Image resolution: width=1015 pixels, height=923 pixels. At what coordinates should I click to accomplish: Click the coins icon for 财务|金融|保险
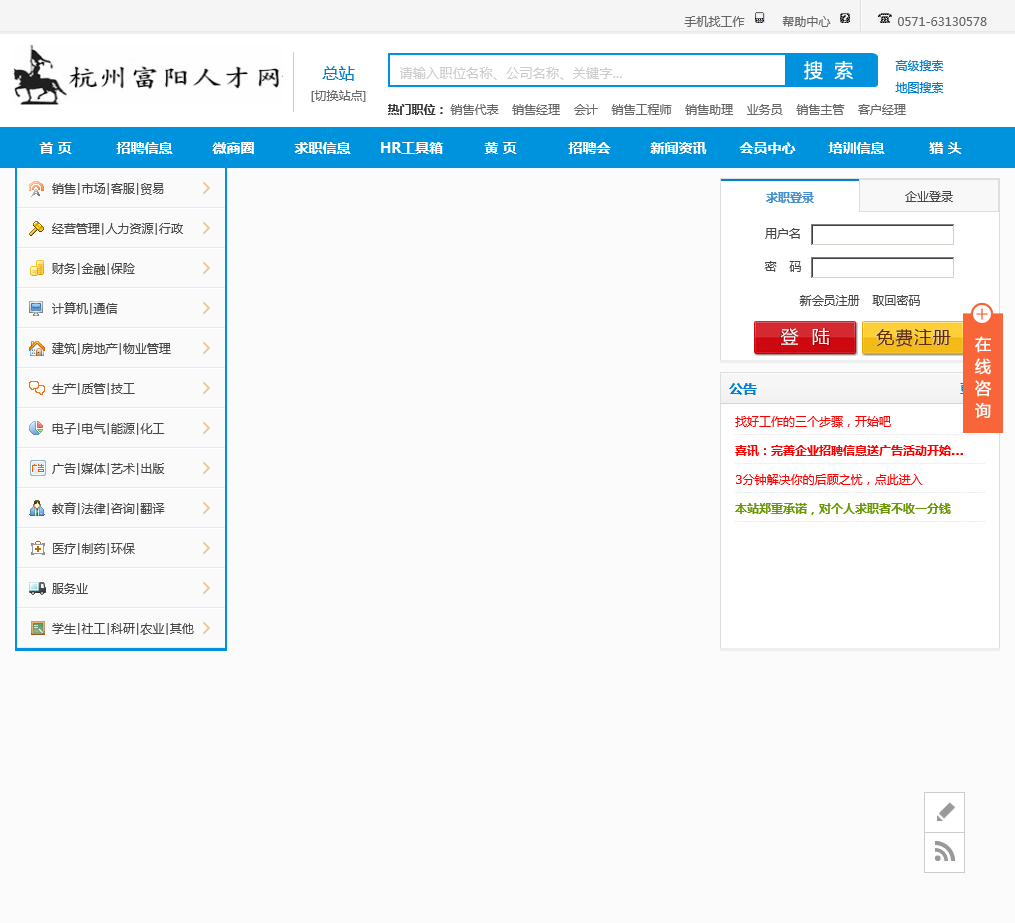click(x=37, y=269)
